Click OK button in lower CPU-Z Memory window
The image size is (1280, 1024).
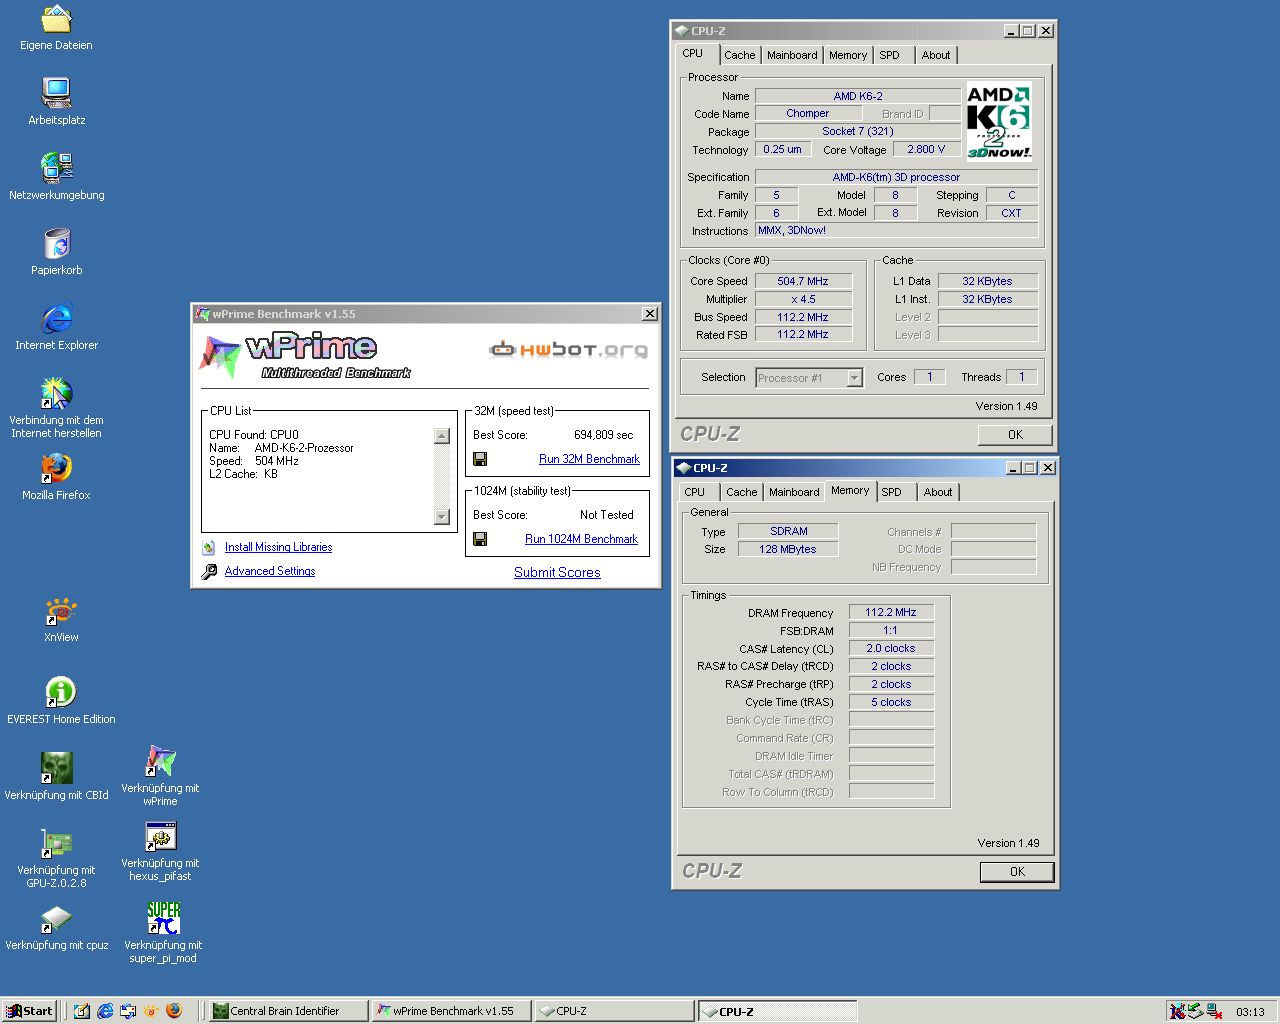(1017, 871)
